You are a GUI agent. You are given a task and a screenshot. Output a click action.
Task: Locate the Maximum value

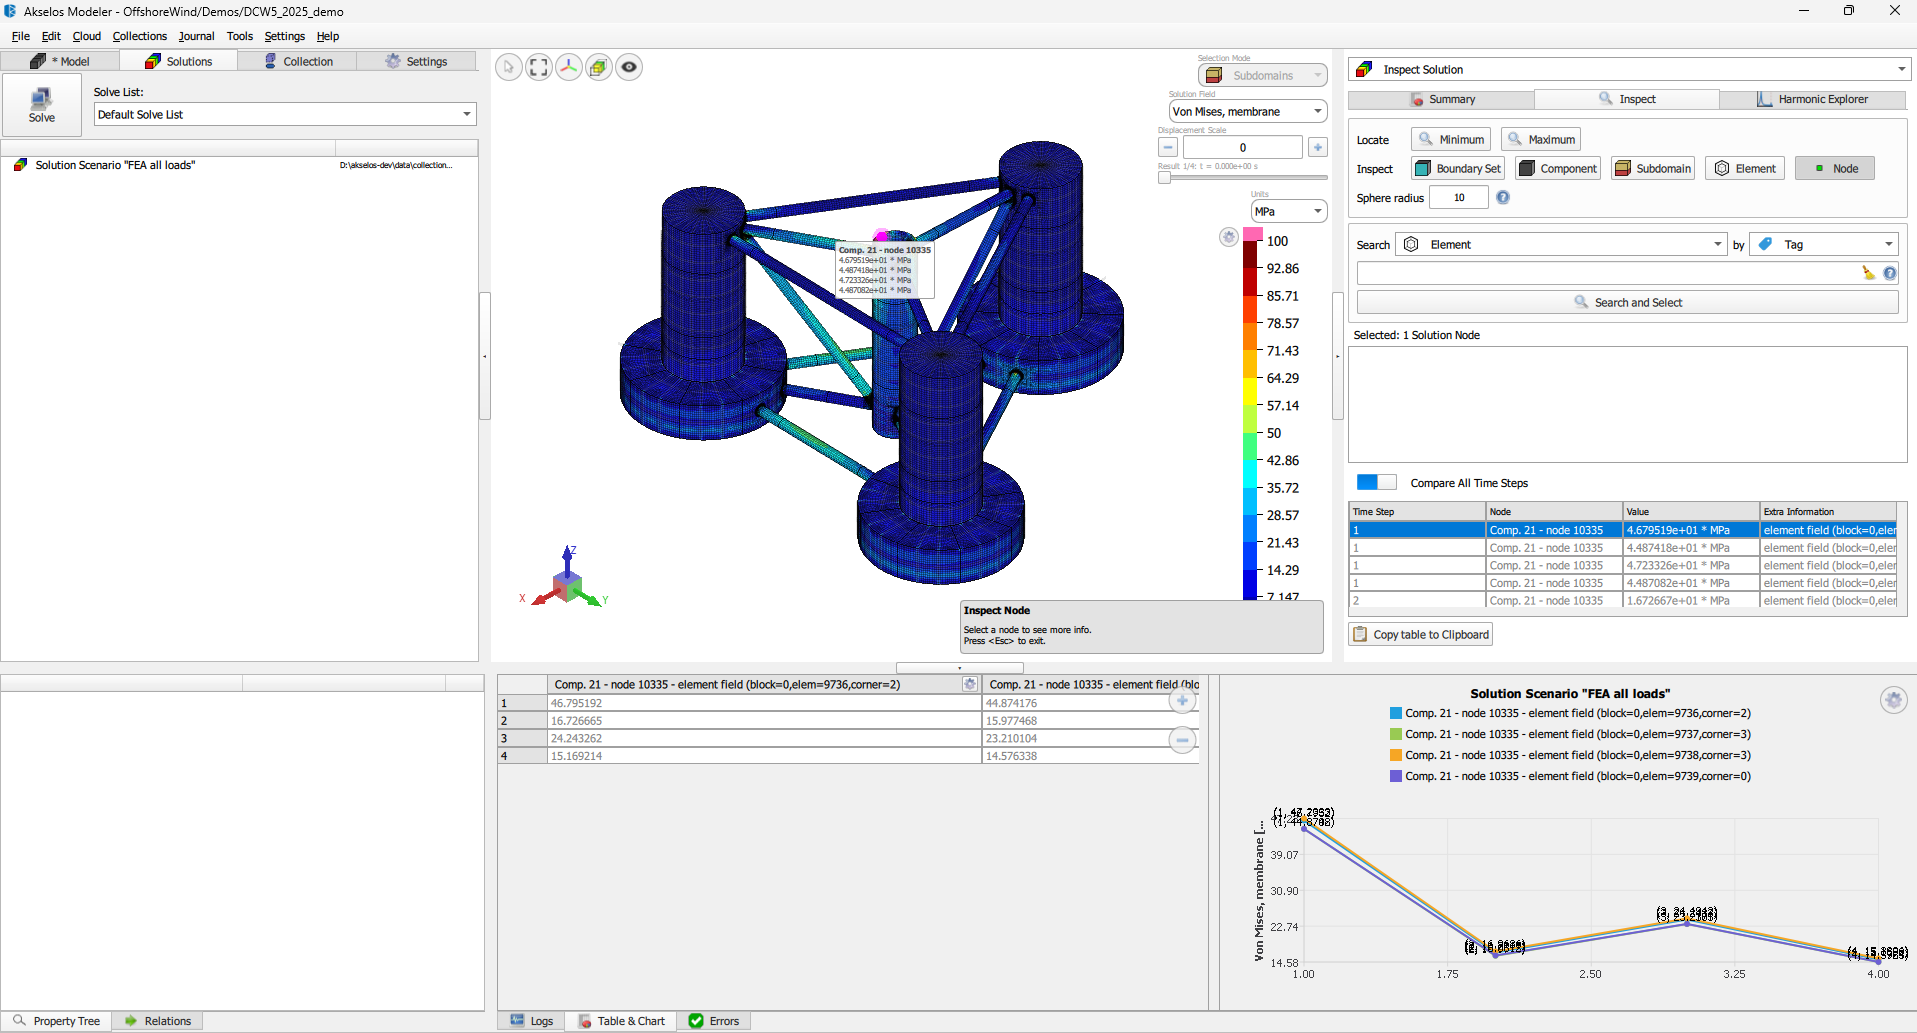[x=1541, y=140]
